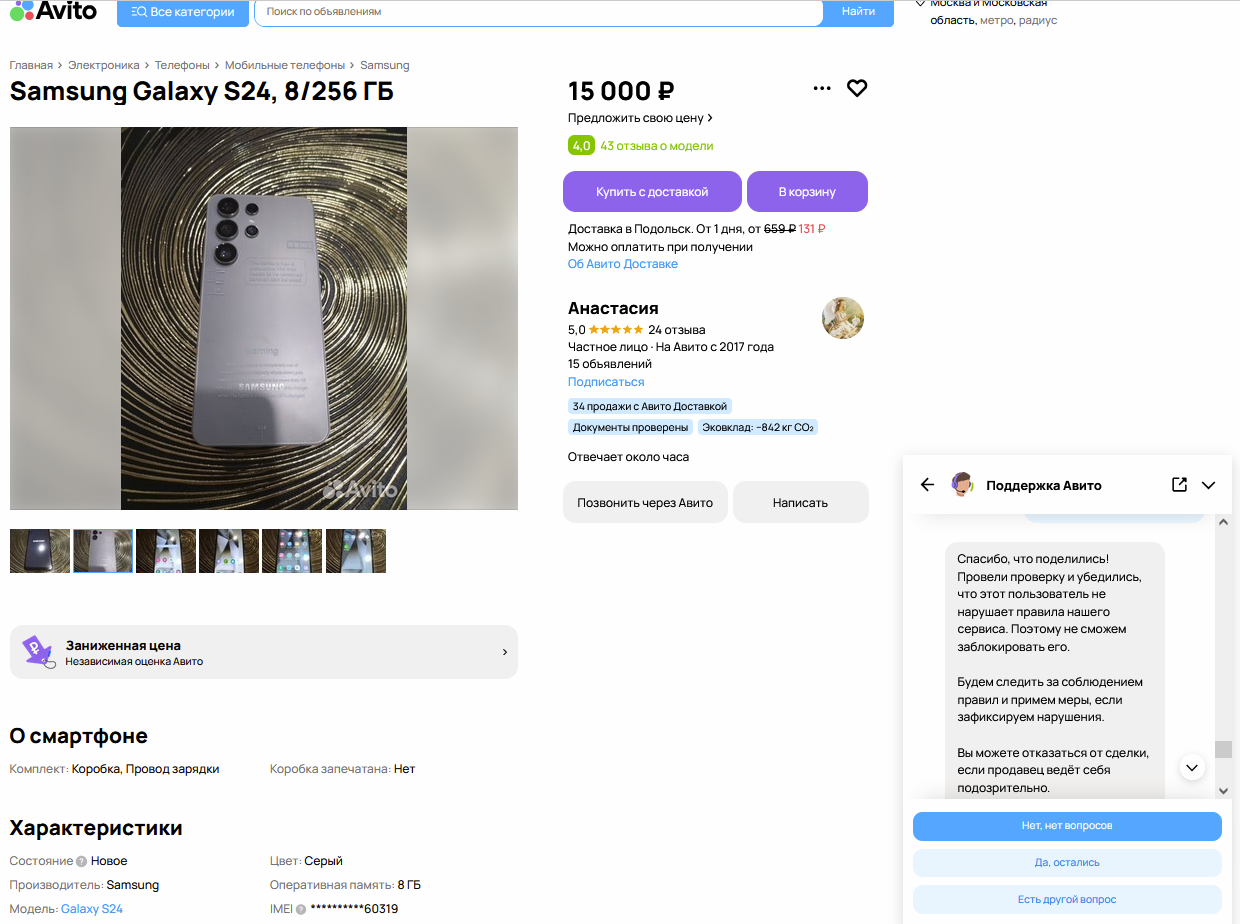Click the Avito logo
The height and width of the screenshot is (924, 1240).
tap(54, 10)
